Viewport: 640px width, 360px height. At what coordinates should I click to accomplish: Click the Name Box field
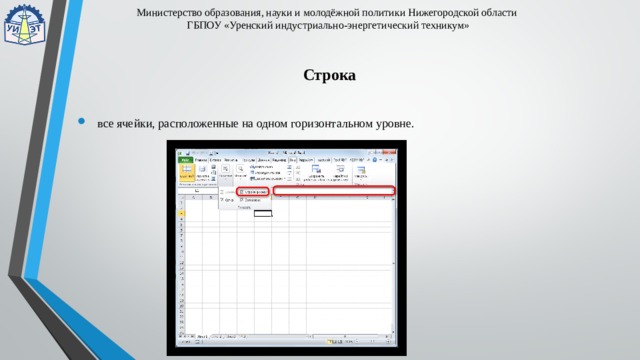(198, 191)
